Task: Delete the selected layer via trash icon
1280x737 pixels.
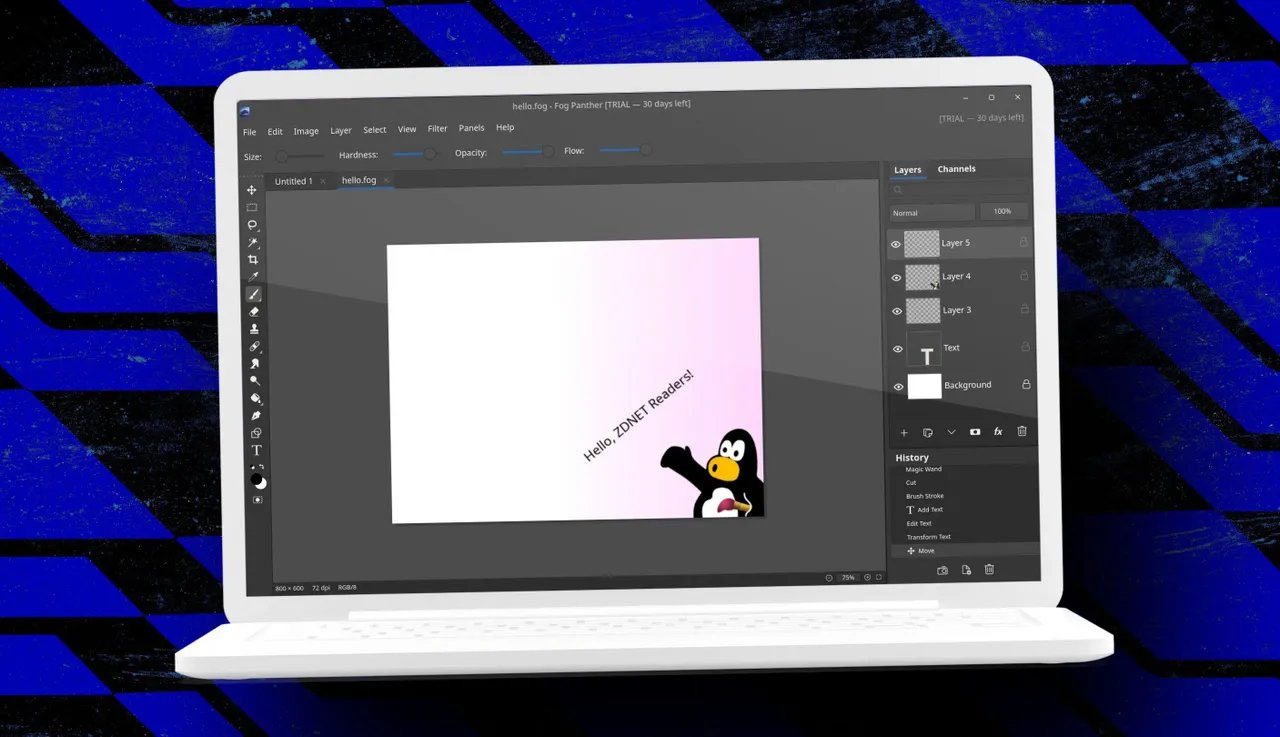Action: pos(1021,431)
